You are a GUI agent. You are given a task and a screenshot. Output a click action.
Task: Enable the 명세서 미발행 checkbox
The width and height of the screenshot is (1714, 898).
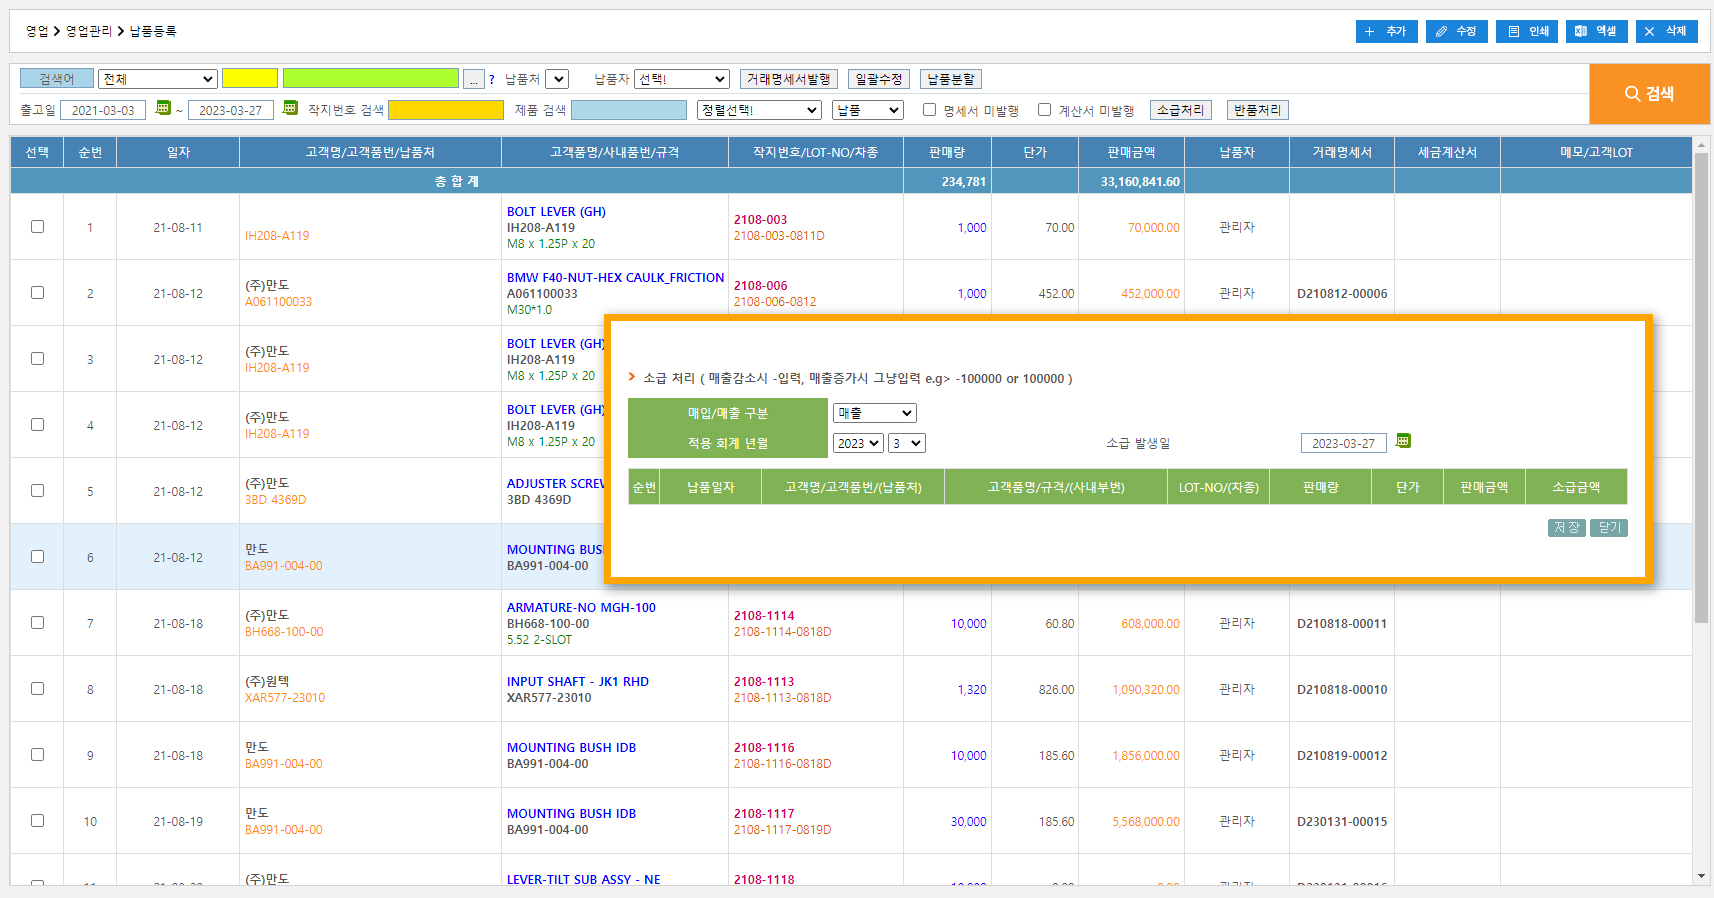(x=929, y=110)
